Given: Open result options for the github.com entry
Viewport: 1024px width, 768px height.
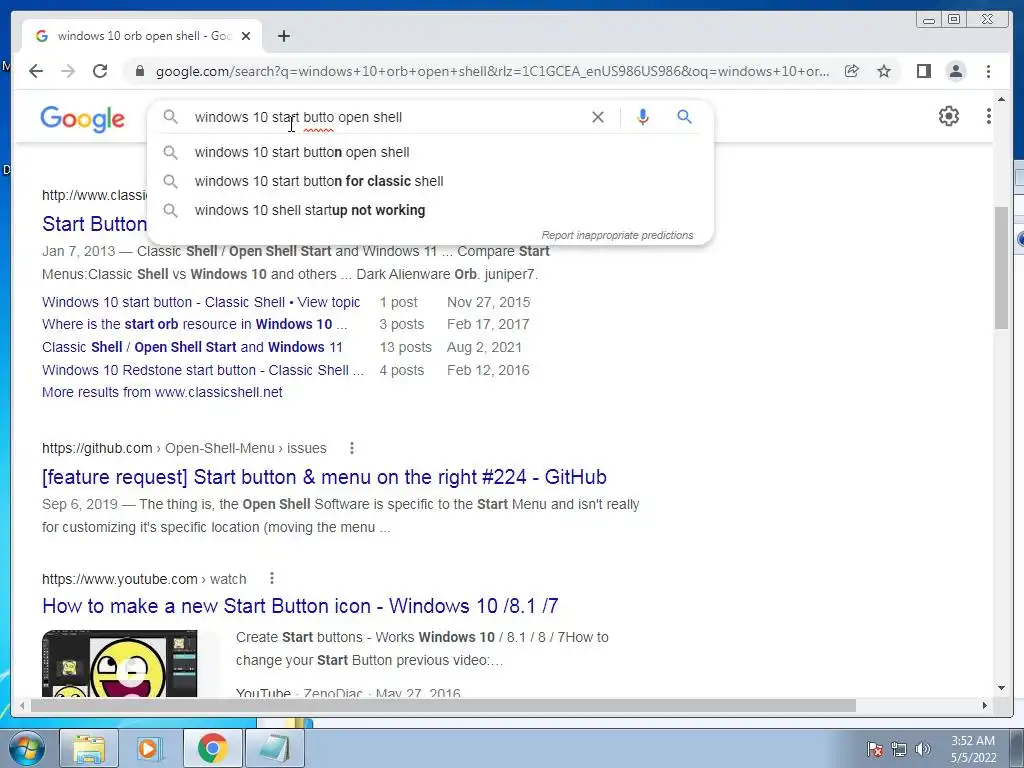Looking at the screenshot, I should 351,448.
